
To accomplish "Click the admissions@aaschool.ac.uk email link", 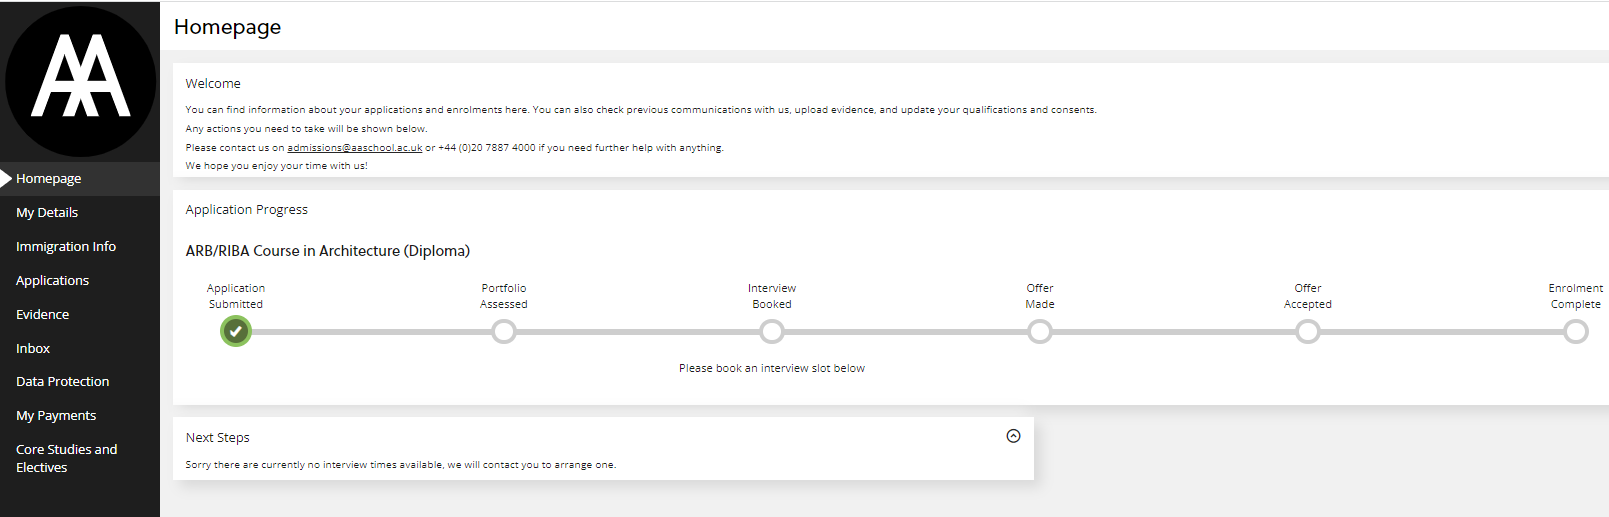I will 354,148.
